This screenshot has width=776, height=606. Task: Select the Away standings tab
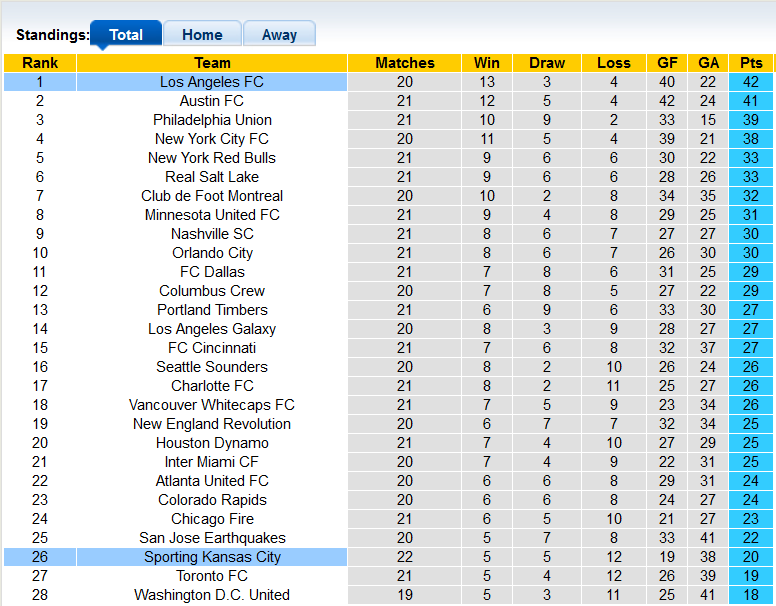(x=279, y=34)
